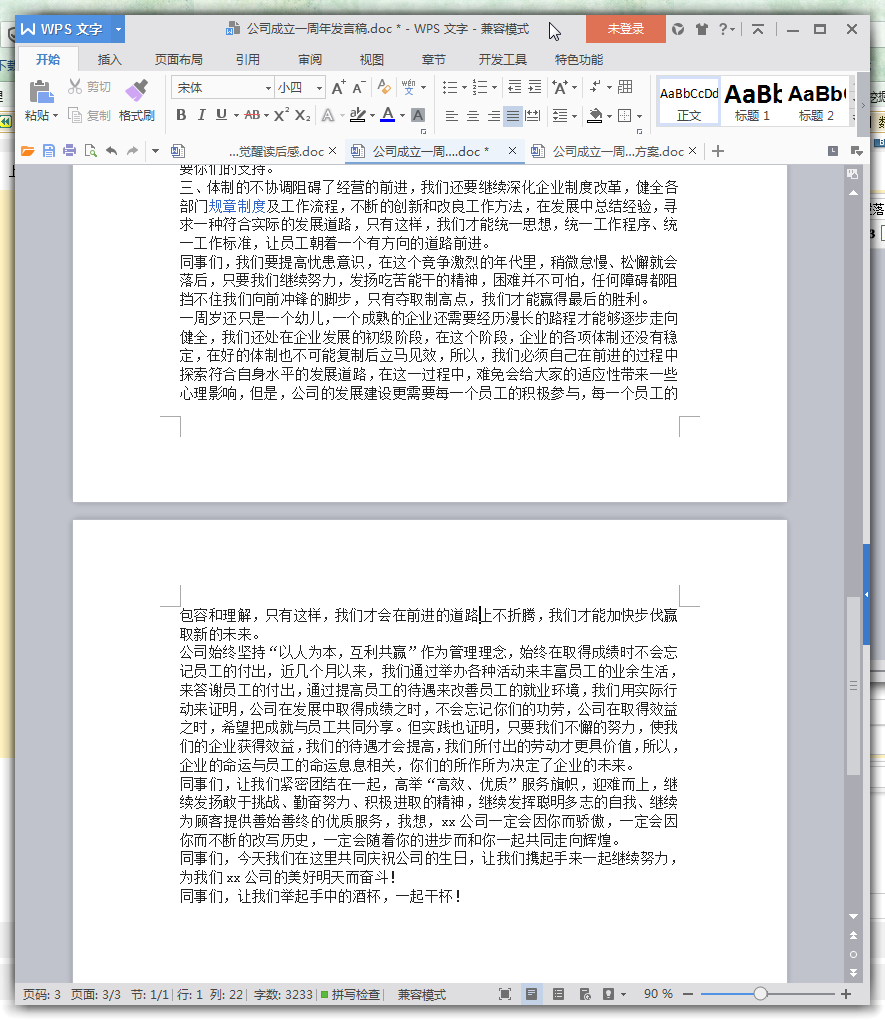Click the increase indent icon
The height and width of the screenshot is (1020, 885).
coord(535,87)
